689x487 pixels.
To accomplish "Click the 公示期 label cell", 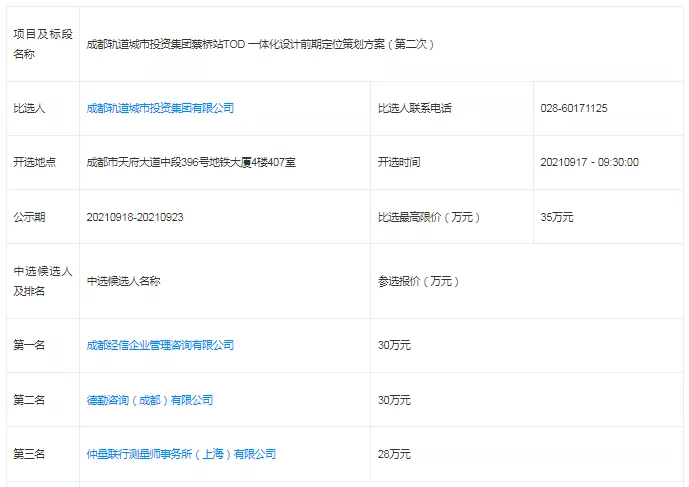I will 43,217.
